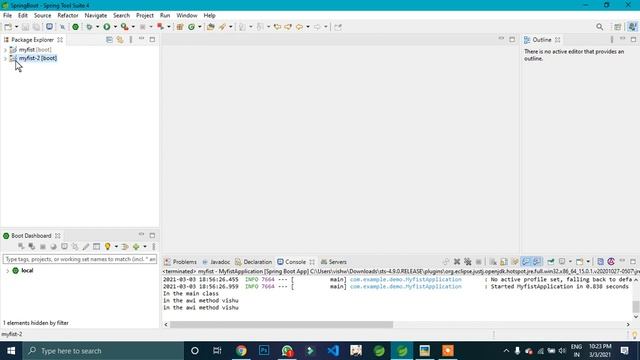Click the Run Last Tool icon

pyautogui.click(x=124, y=27)
